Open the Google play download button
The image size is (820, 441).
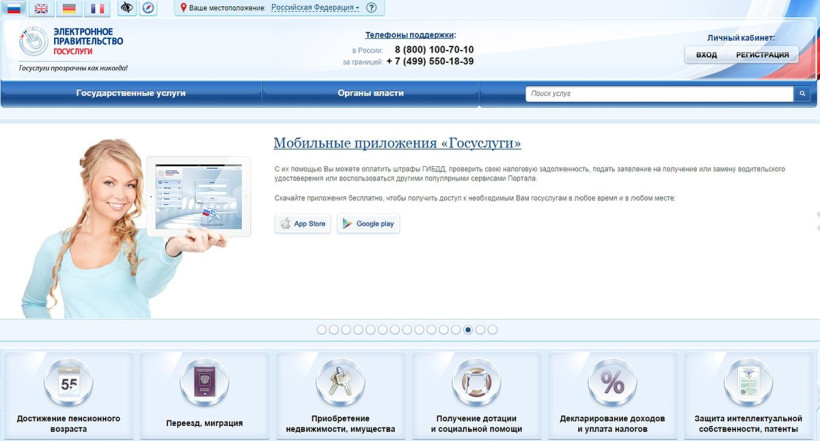368,224
